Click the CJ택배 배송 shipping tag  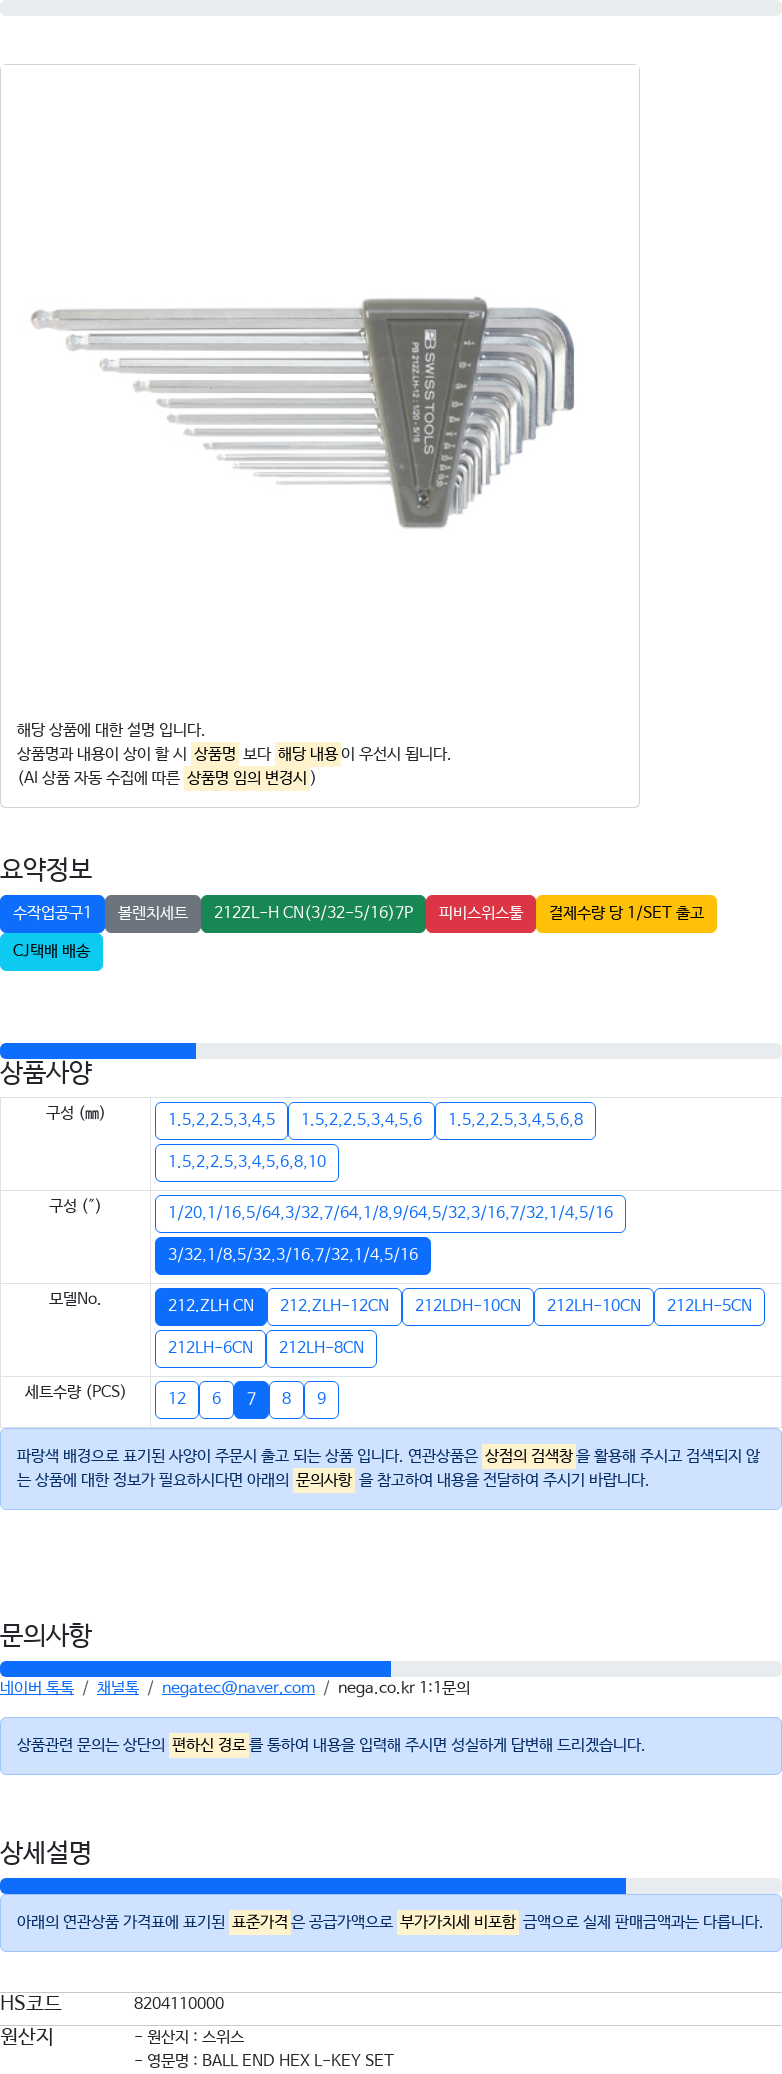(x=51, y=951)
